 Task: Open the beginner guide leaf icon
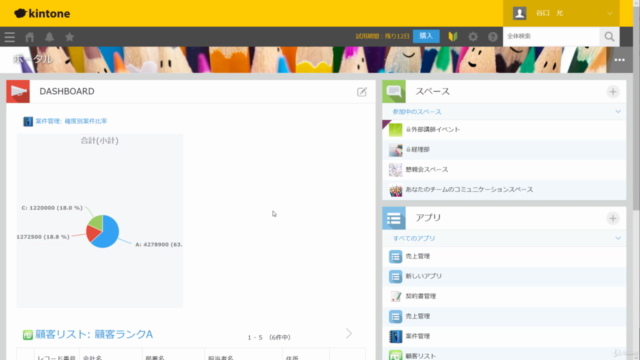(x=453, y=37)
